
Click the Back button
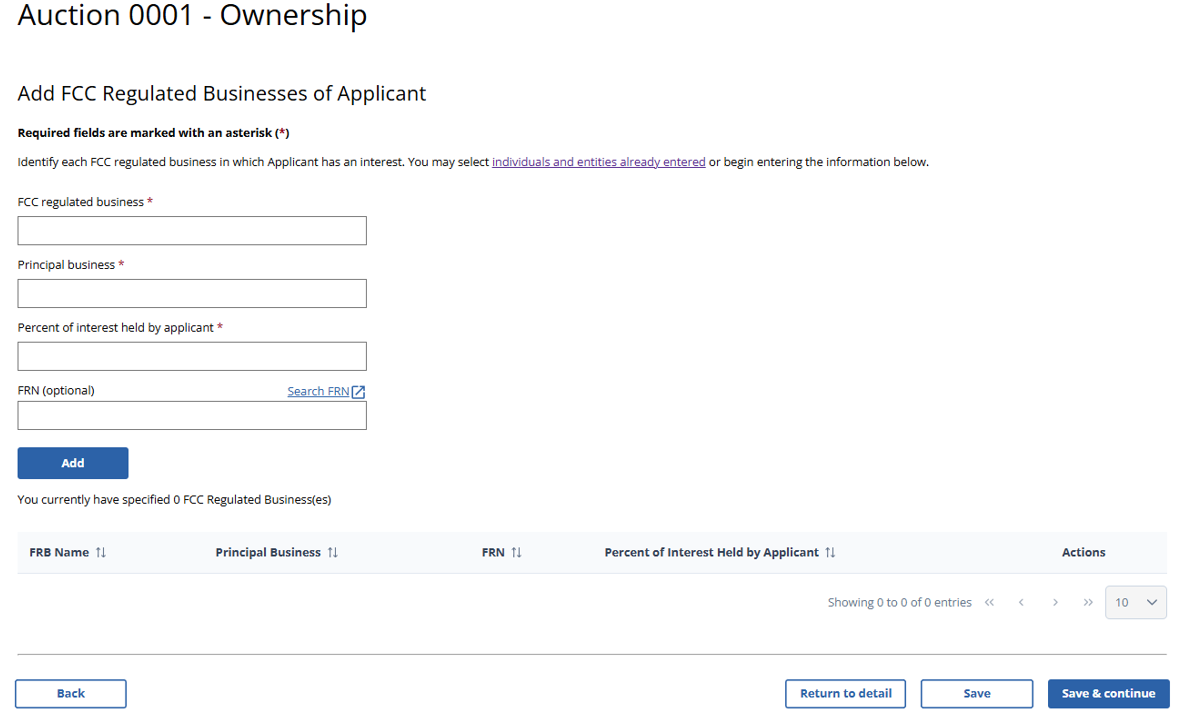pos(71,694)
